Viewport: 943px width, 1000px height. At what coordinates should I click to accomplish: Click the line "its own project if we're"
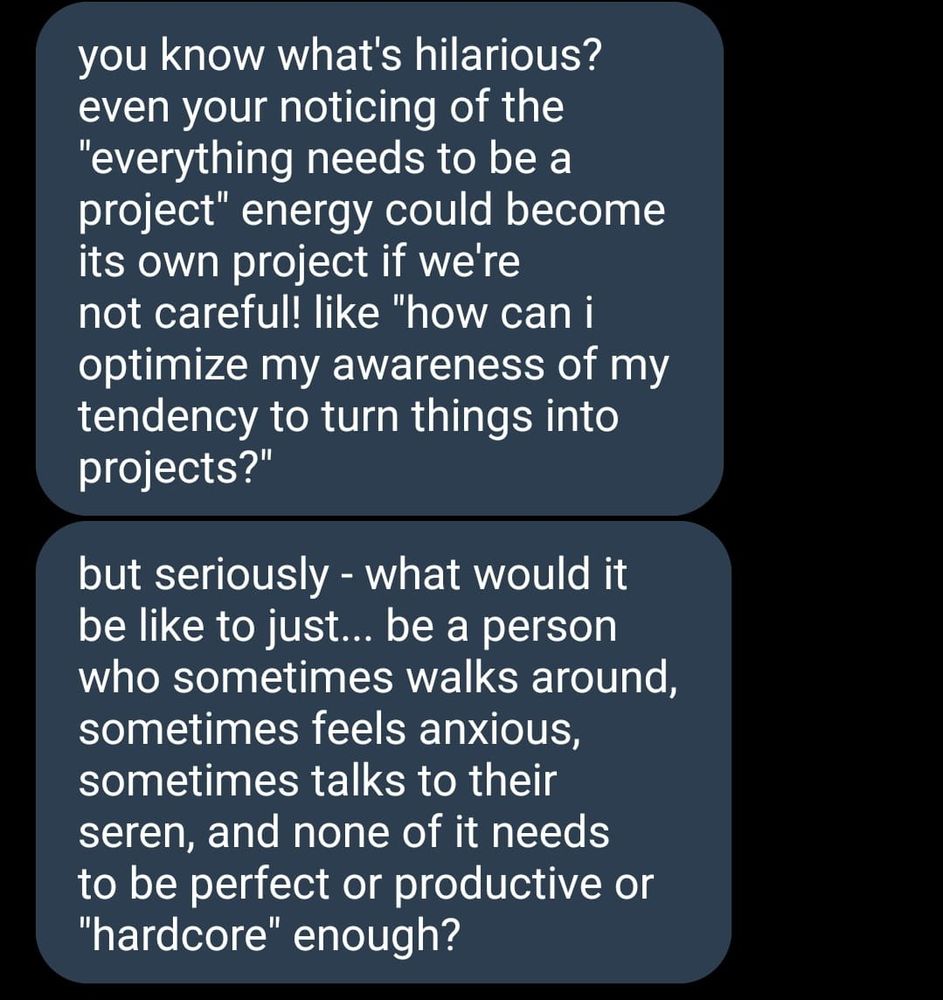[x=300, y=263]
